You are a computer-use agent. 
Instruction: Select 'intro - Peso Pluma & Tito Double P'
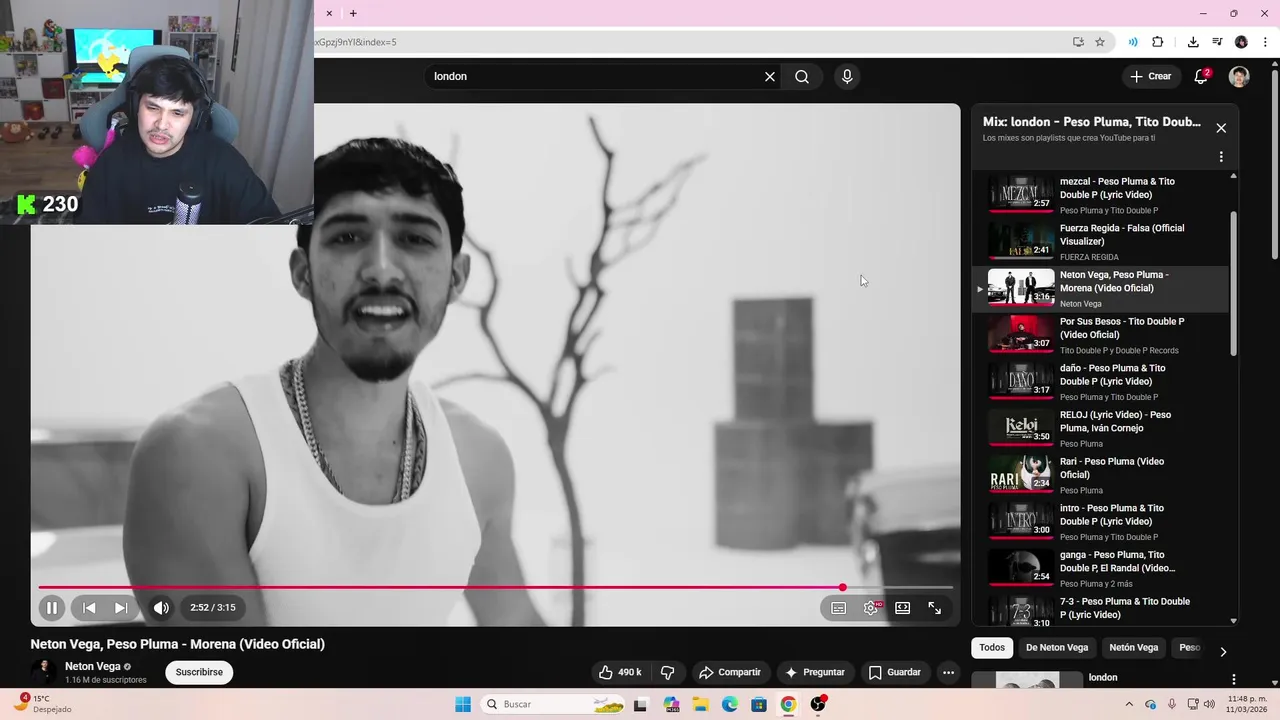pyautogui.click(x=1100, y=522)
